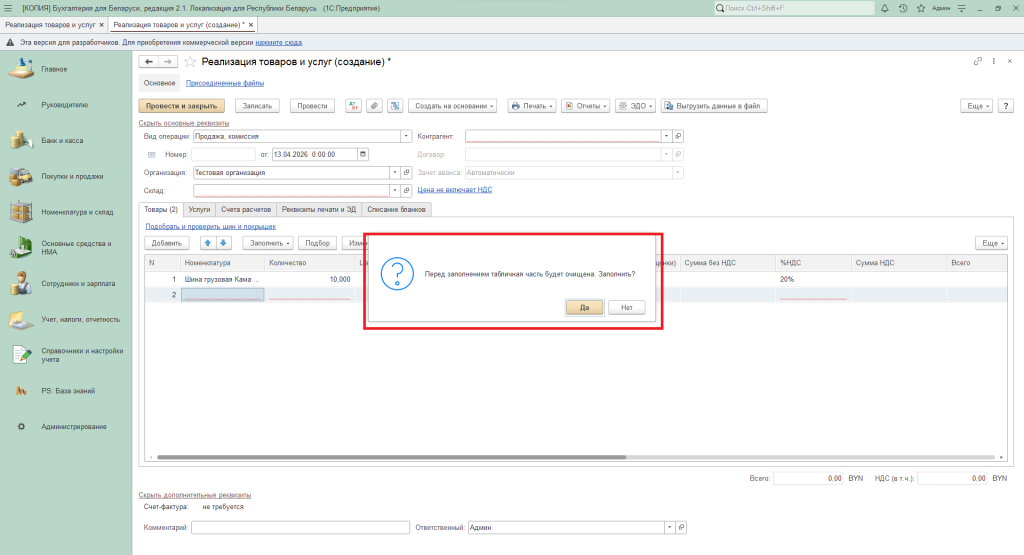Click the Дт/Кт postings icon
The height and width of the screenshot is (555, 1024).
point(353,105)
